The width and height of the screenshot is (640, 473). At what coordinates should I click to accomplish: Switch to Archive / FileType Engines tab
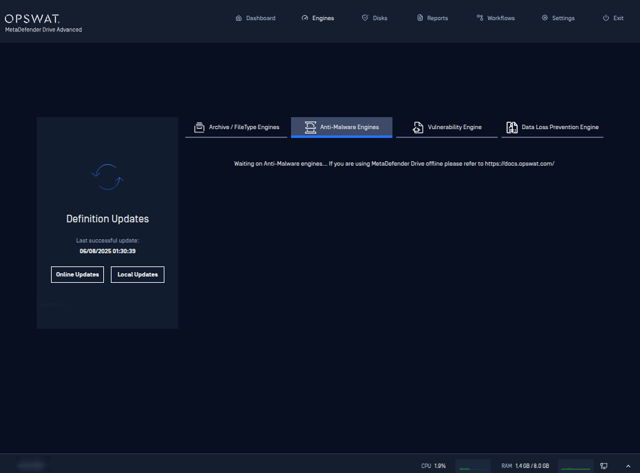236,127
